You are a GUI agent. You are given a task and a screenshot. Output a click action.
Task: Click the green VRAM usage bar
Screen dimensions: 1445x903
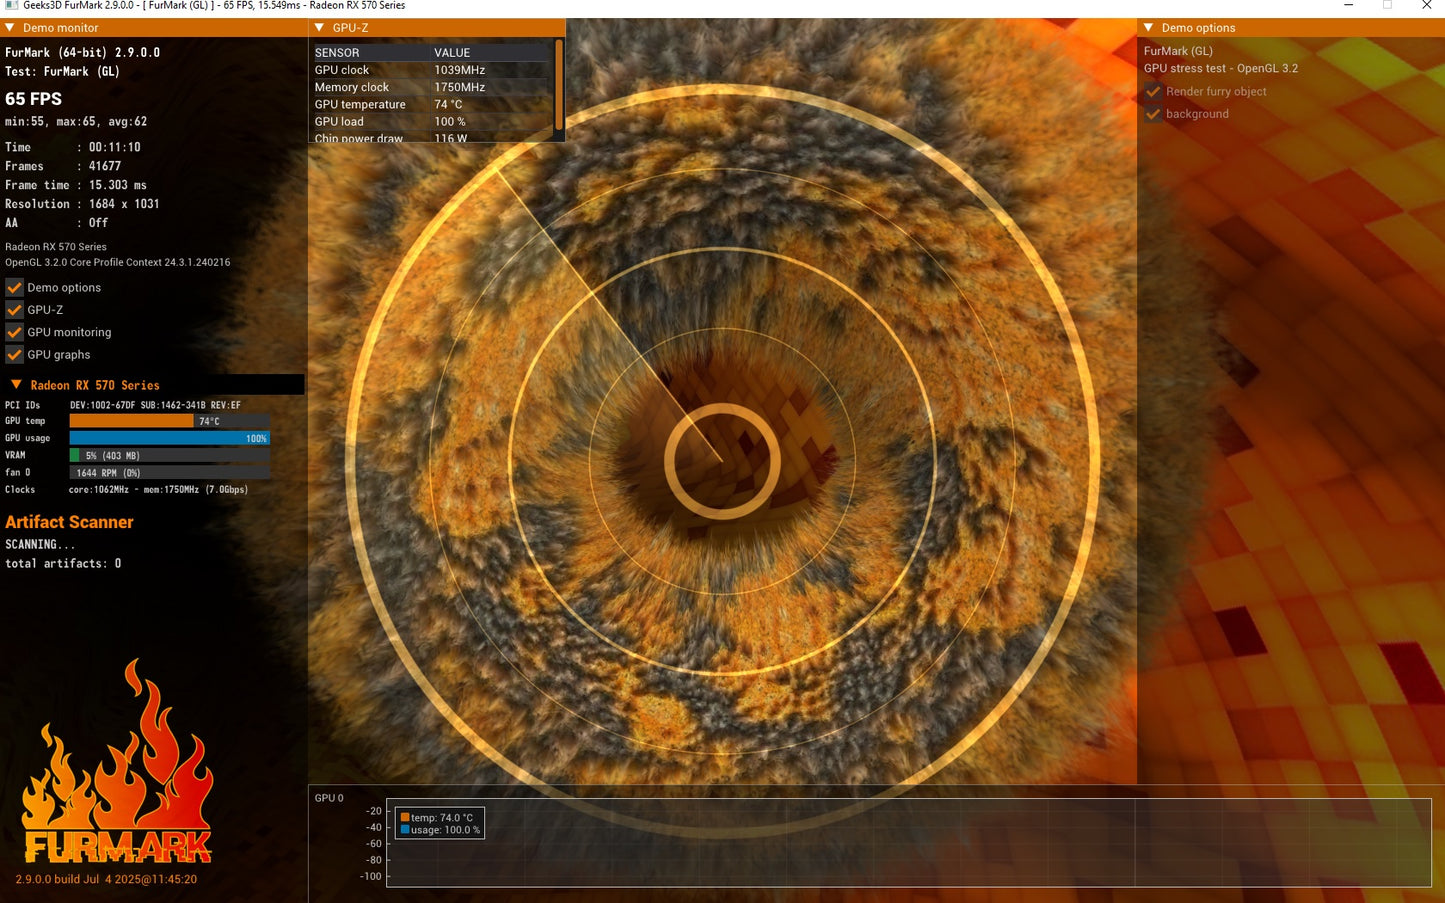pos(74,455)
